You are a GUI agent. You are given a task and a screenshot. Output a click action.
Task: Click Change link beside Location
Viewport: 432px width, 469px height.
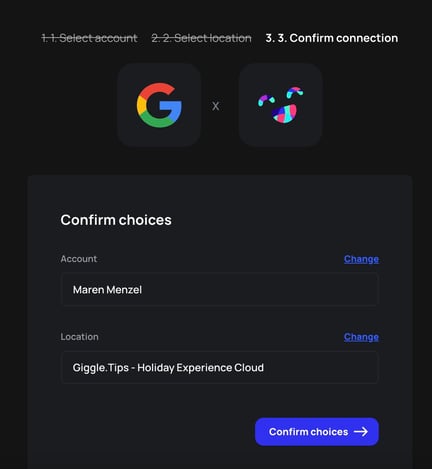tap(361, 337)
